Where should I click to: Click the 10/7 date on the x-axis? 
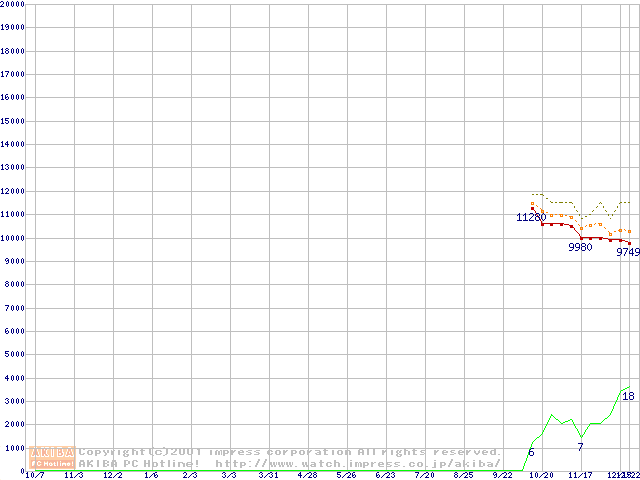point(34,475)
